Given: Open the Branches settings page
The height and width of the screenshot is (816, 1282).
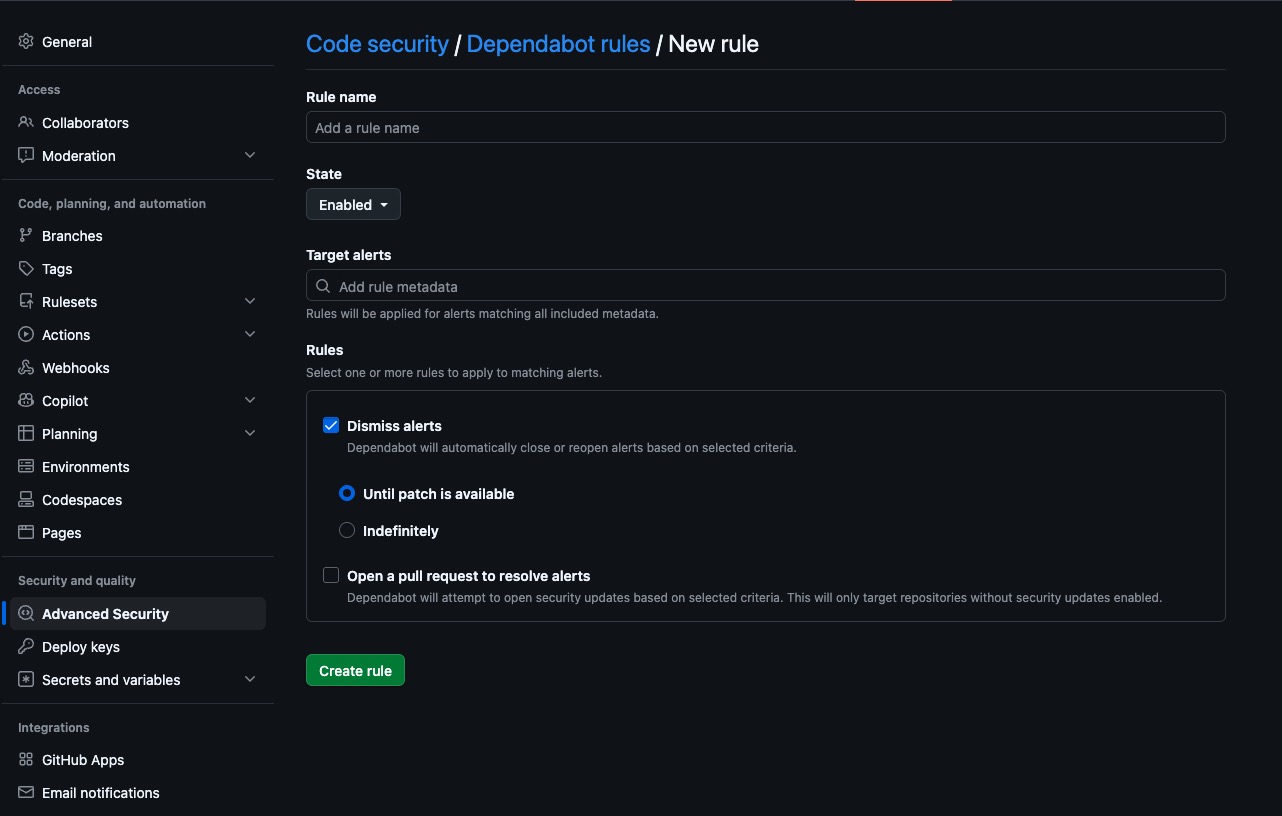Looking at the screenshot, I should coord(138,236).
